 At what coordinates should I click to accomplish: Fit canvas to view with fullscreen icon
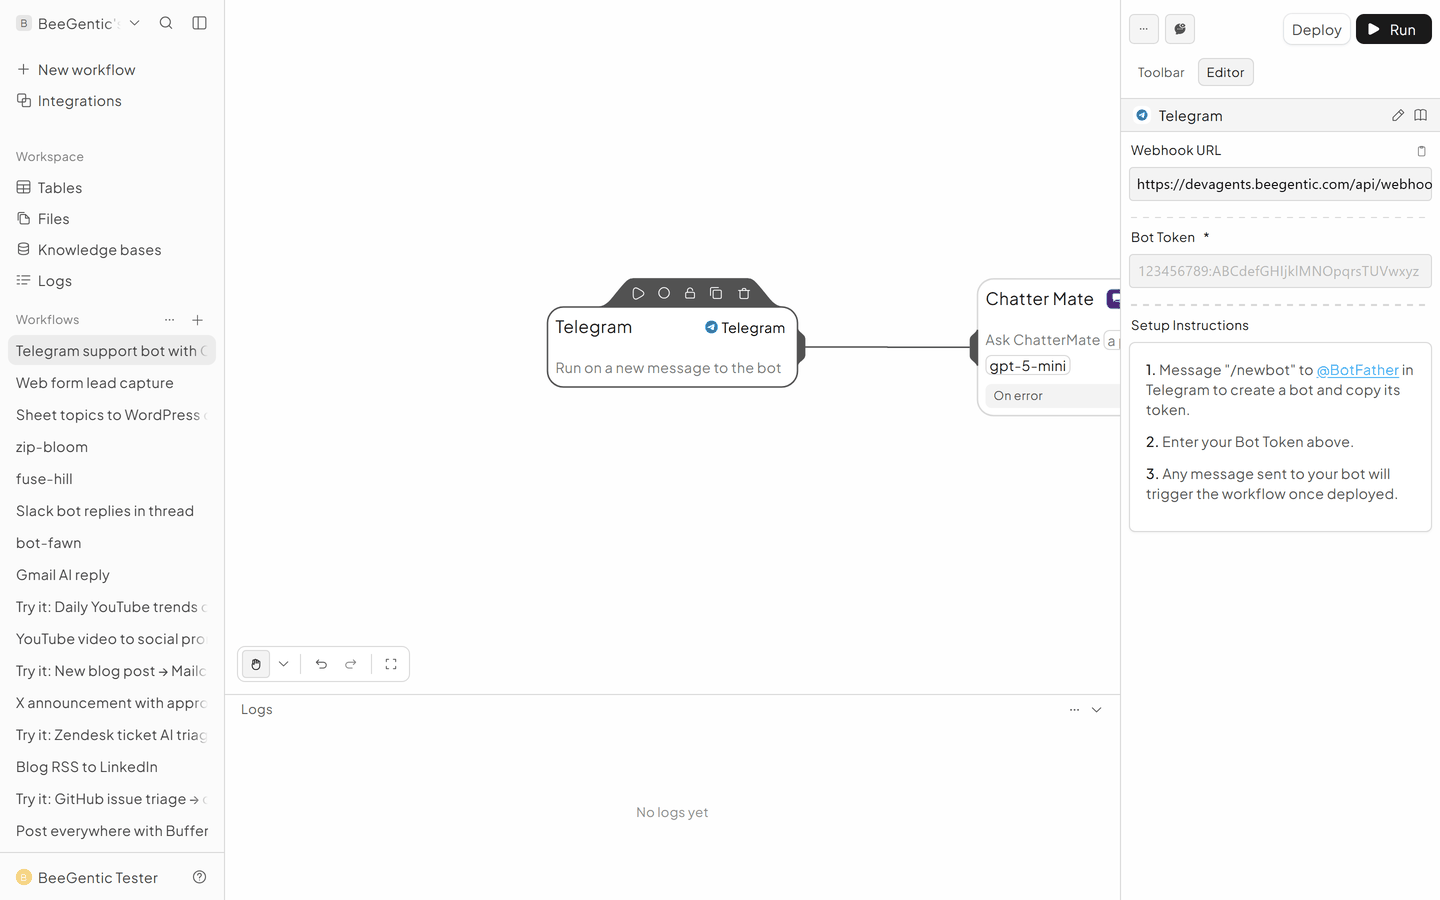391,664
